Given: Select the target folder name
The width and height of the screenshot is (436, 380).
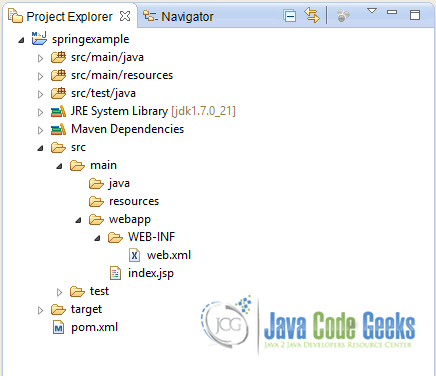Looking at the screenshot, I should pos(86,310).
